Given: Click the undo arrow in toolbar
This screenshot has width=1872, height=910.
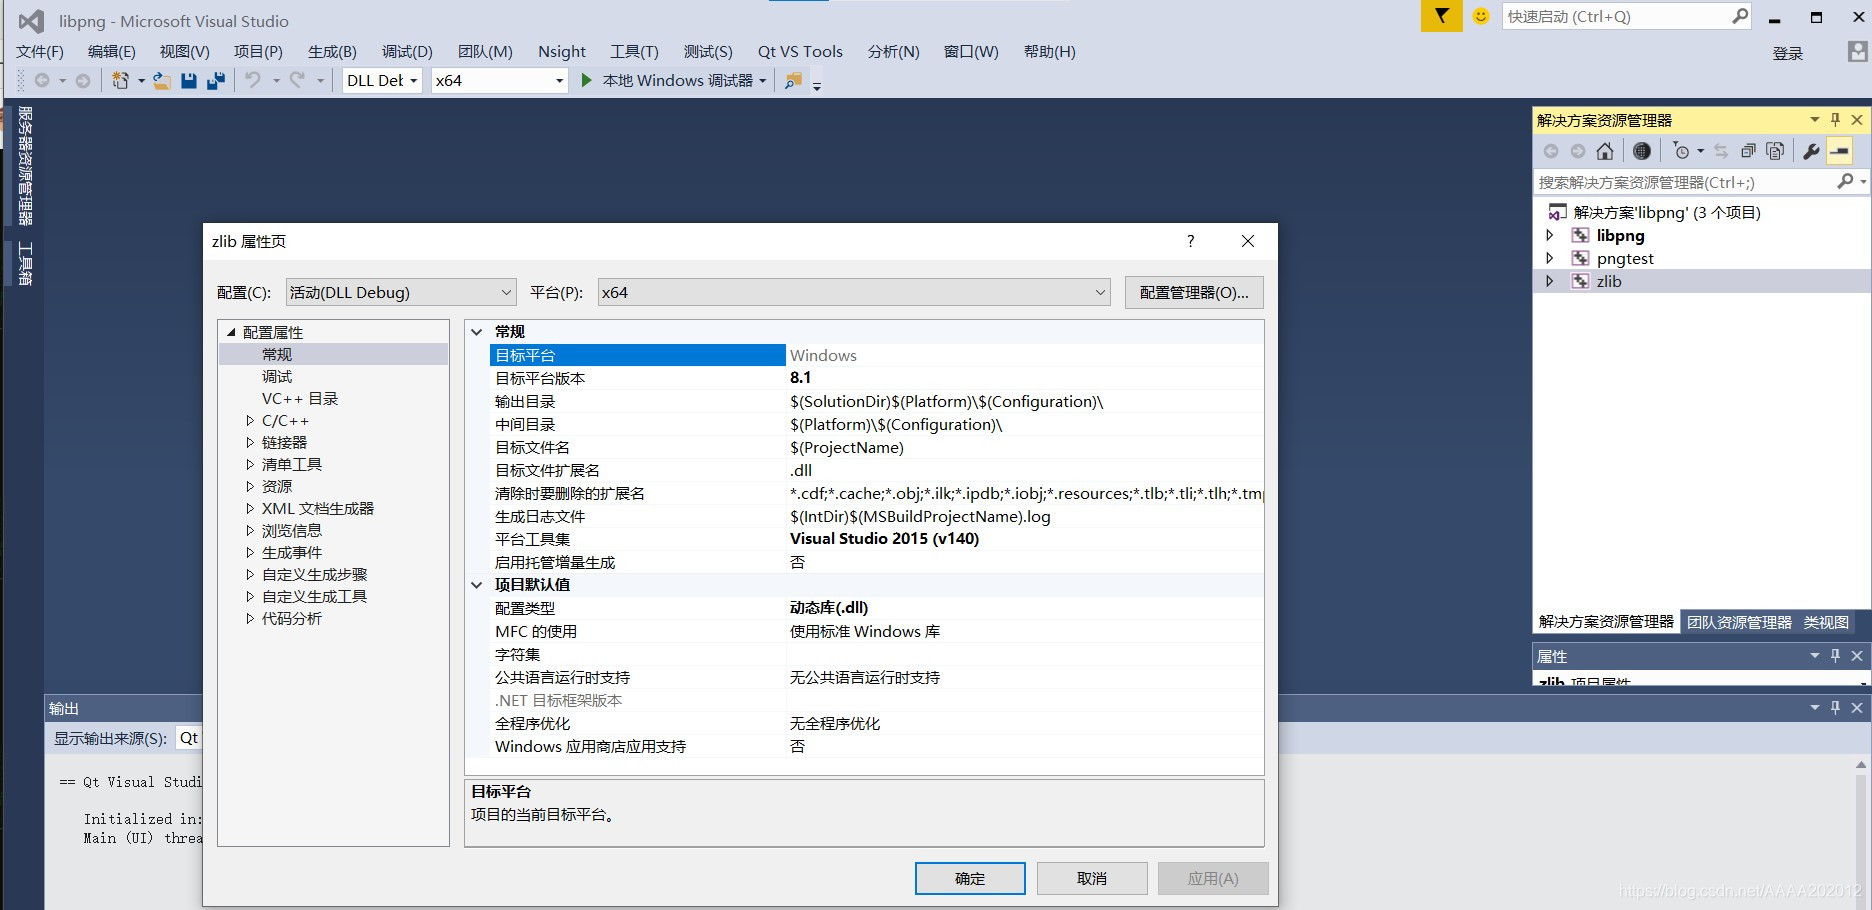Looking at the screenshot, I should pyautogui.click(x=253, y=81).
